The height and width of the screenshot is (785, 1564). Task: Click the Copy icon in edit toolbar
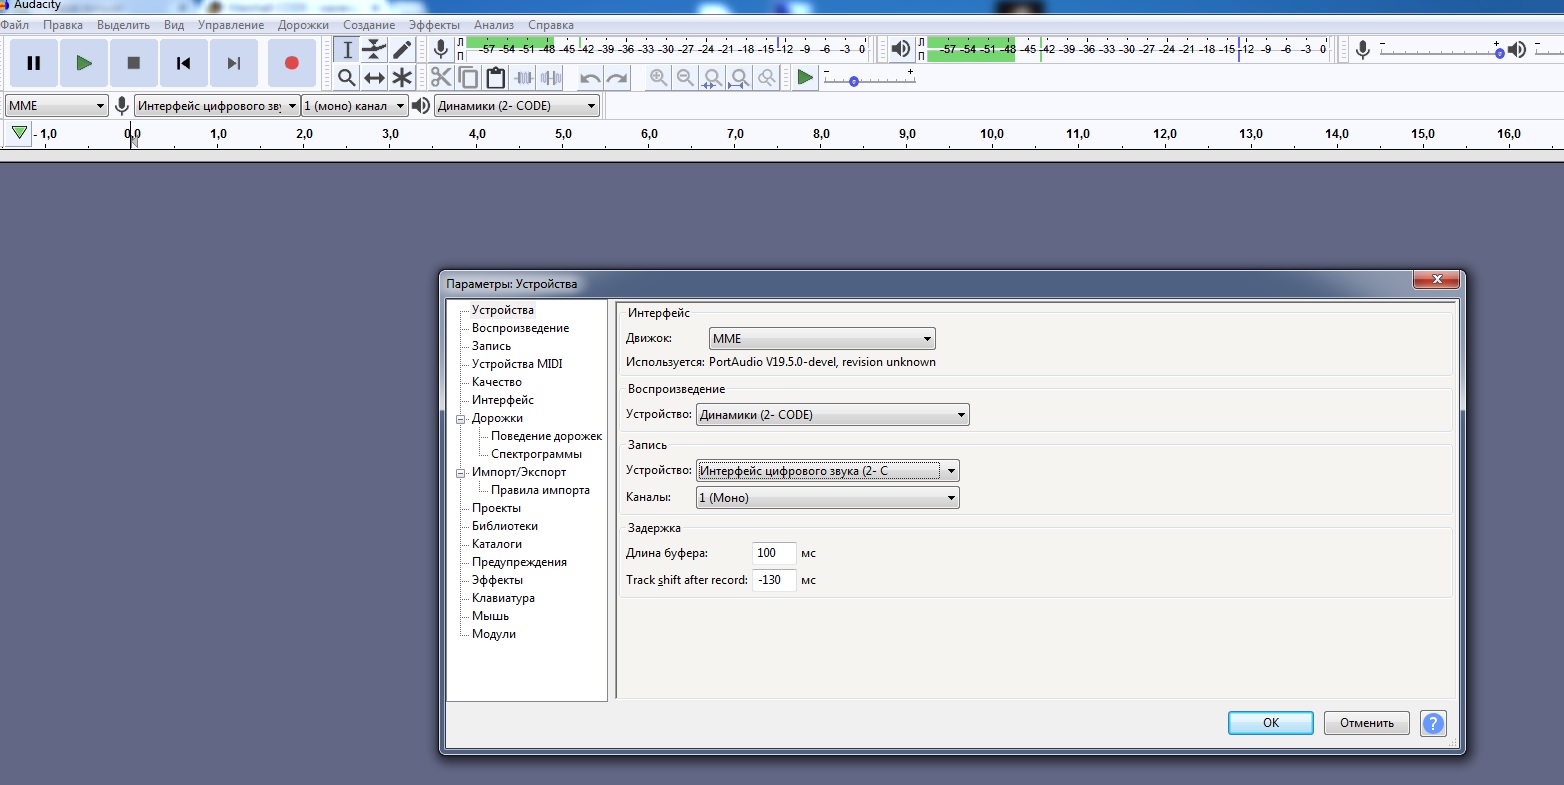tap(468, 77)
